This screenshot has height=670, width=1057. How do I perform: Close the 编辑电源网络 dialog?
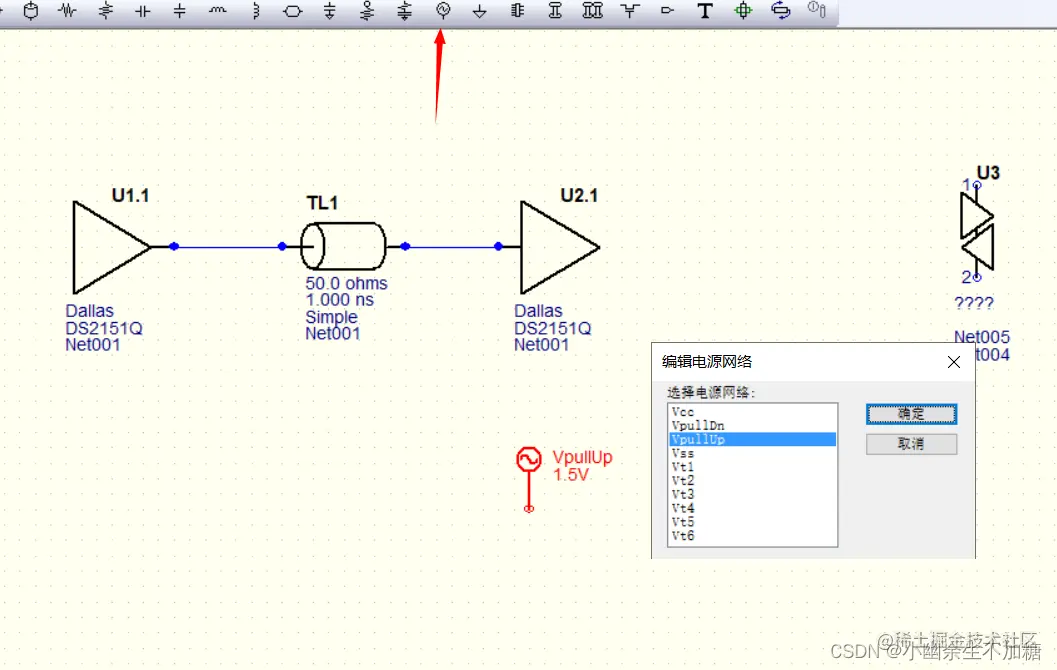pyautogui.click(x=954, y=363)
